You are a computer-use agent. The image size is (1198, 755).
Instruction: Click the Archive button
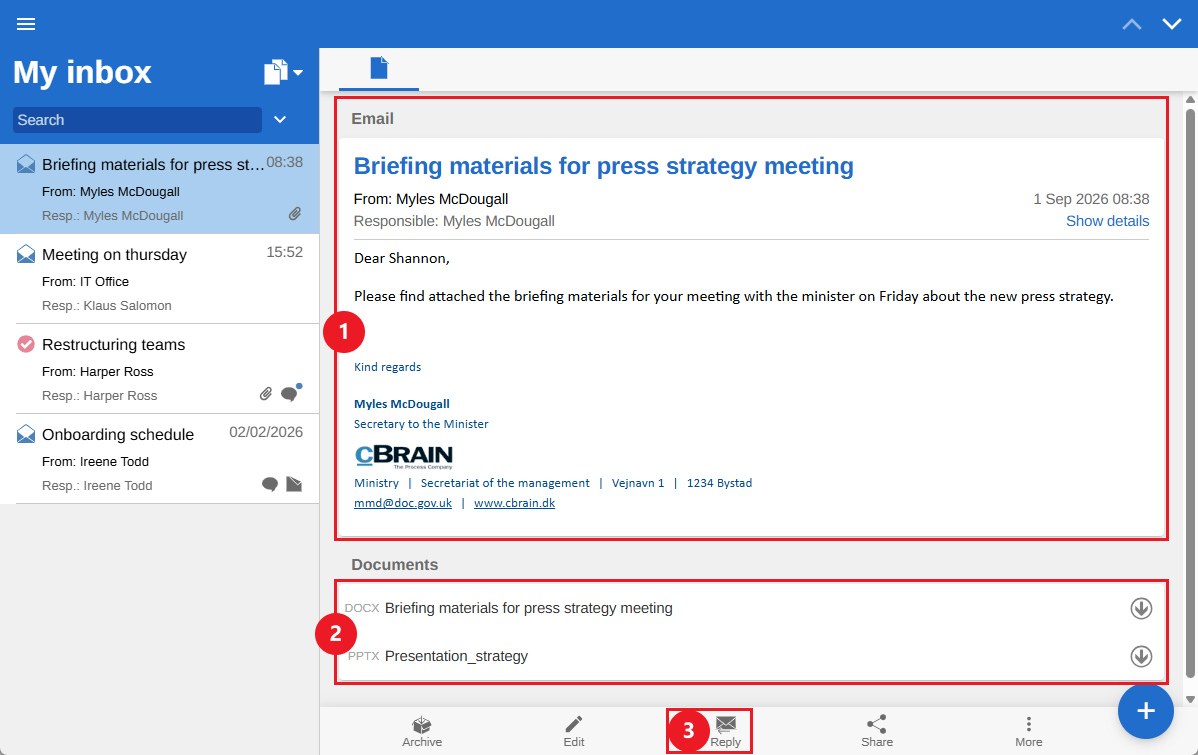point(422,731)
